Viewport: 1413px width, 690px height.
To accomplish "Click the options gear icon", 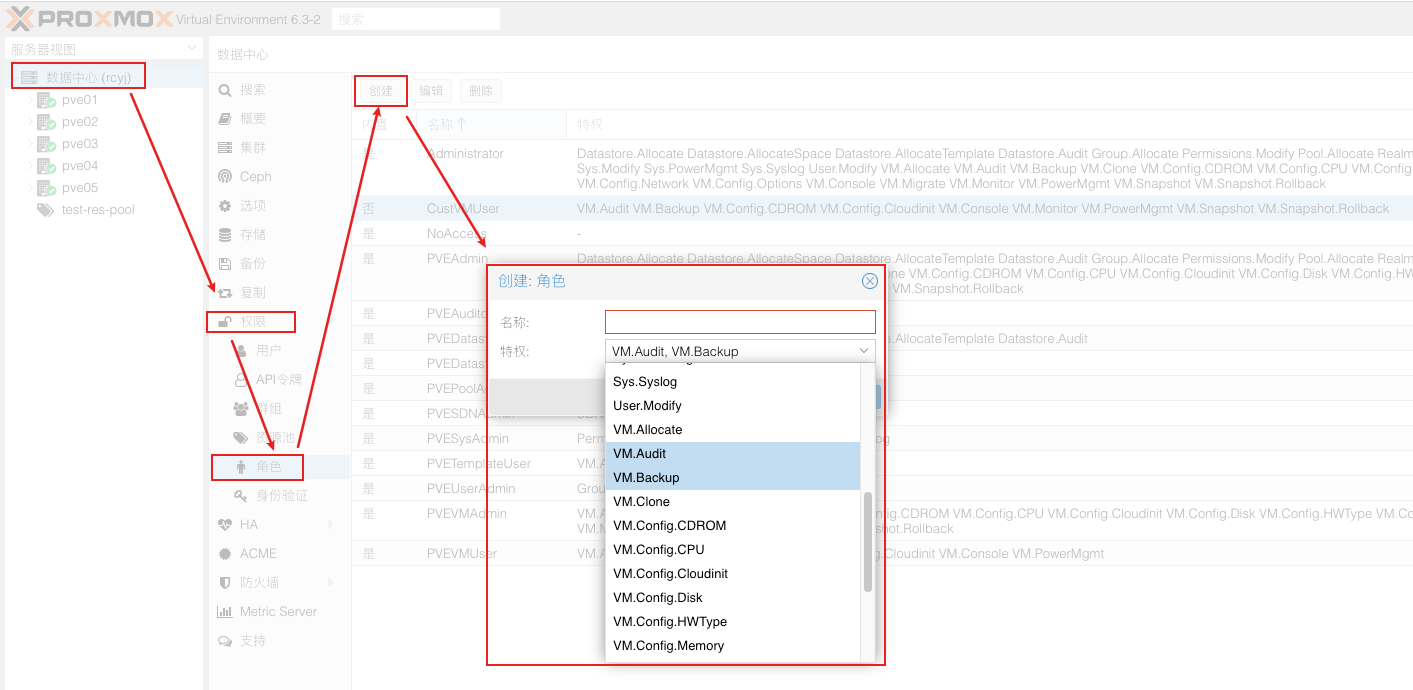I will coord(225,206).
